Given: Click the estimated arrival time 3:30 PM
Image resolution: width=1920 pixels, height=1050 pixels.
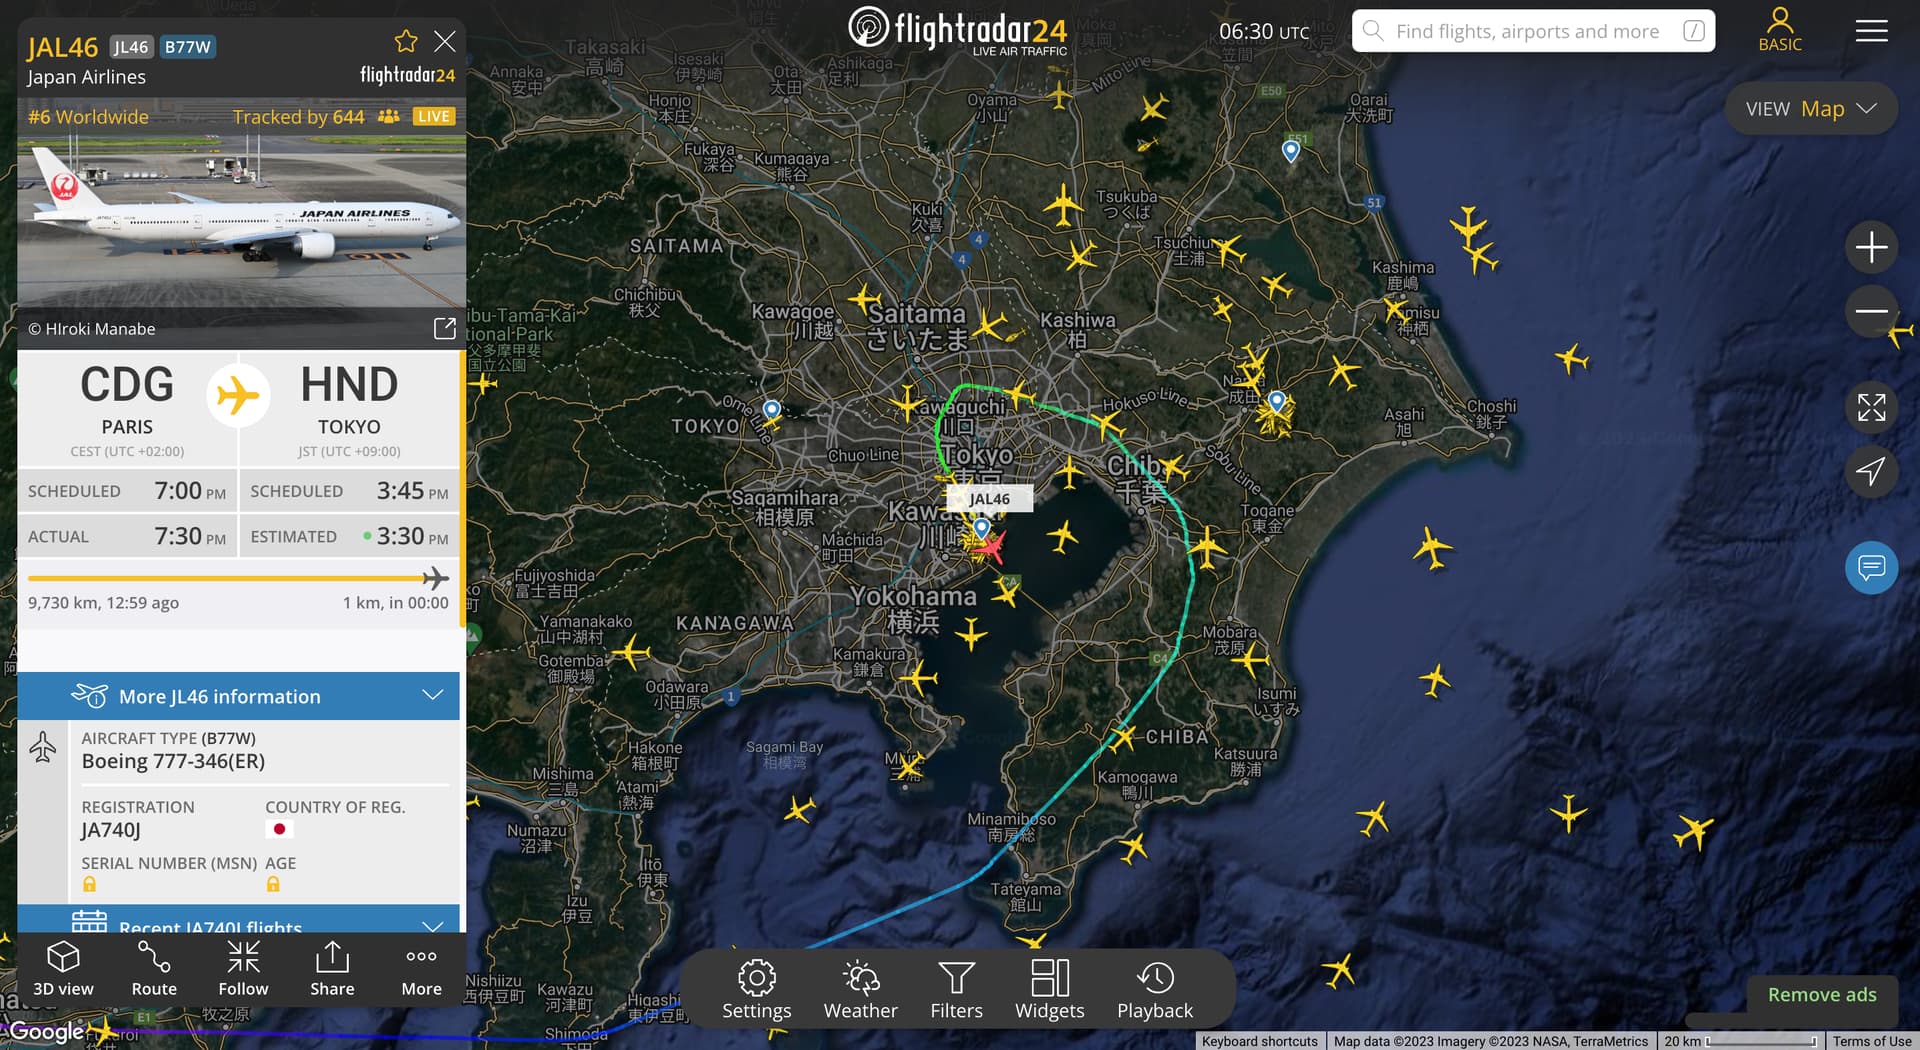Looking at the screenshot, I should coord(412,536).
